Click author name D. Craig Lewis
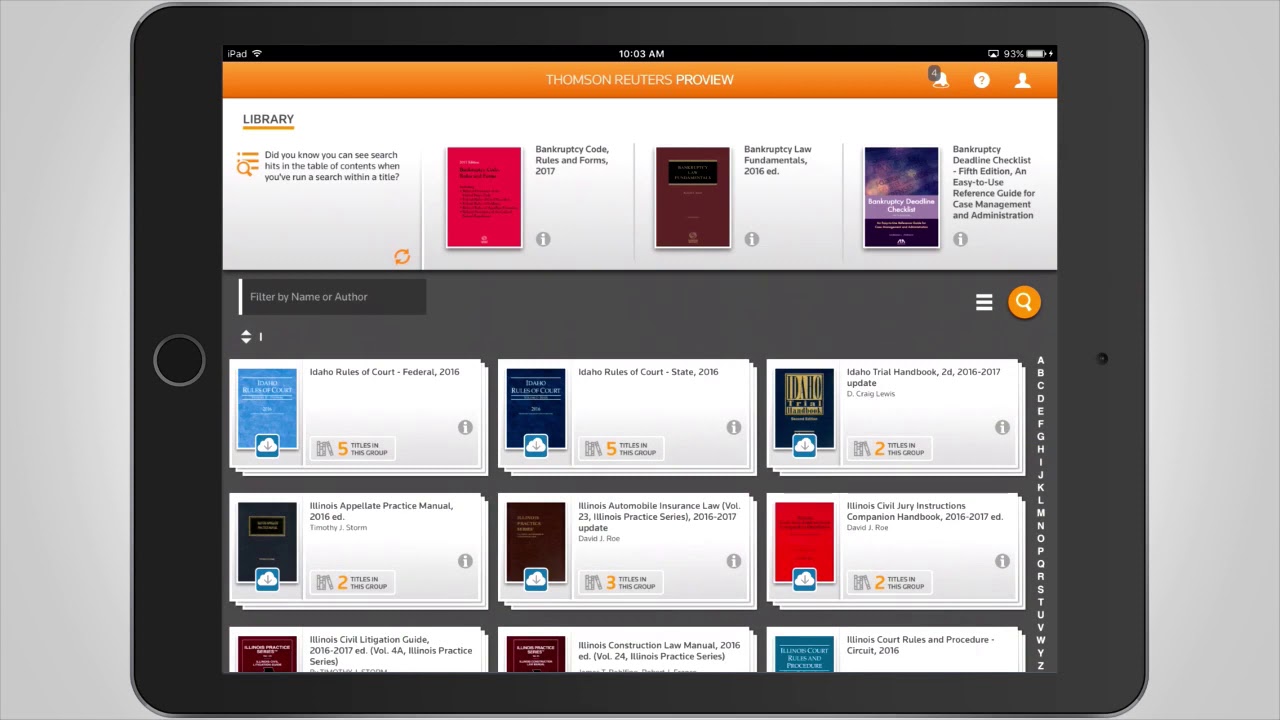The width and height of the screenshot is (1280, 720). (x=871, y=394)
